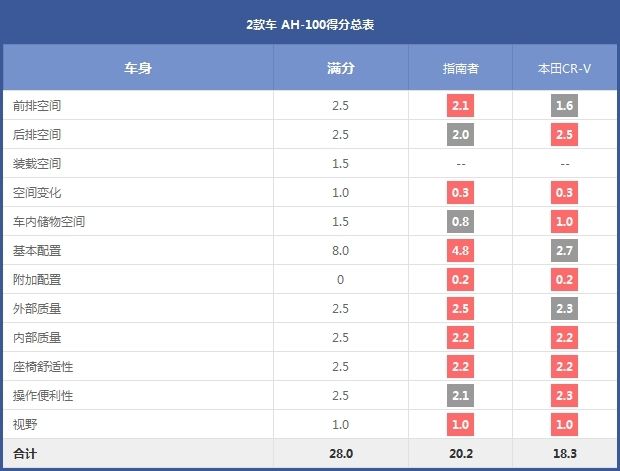Click the 8.0 full score for 基本配置

(x=340, y=250)
